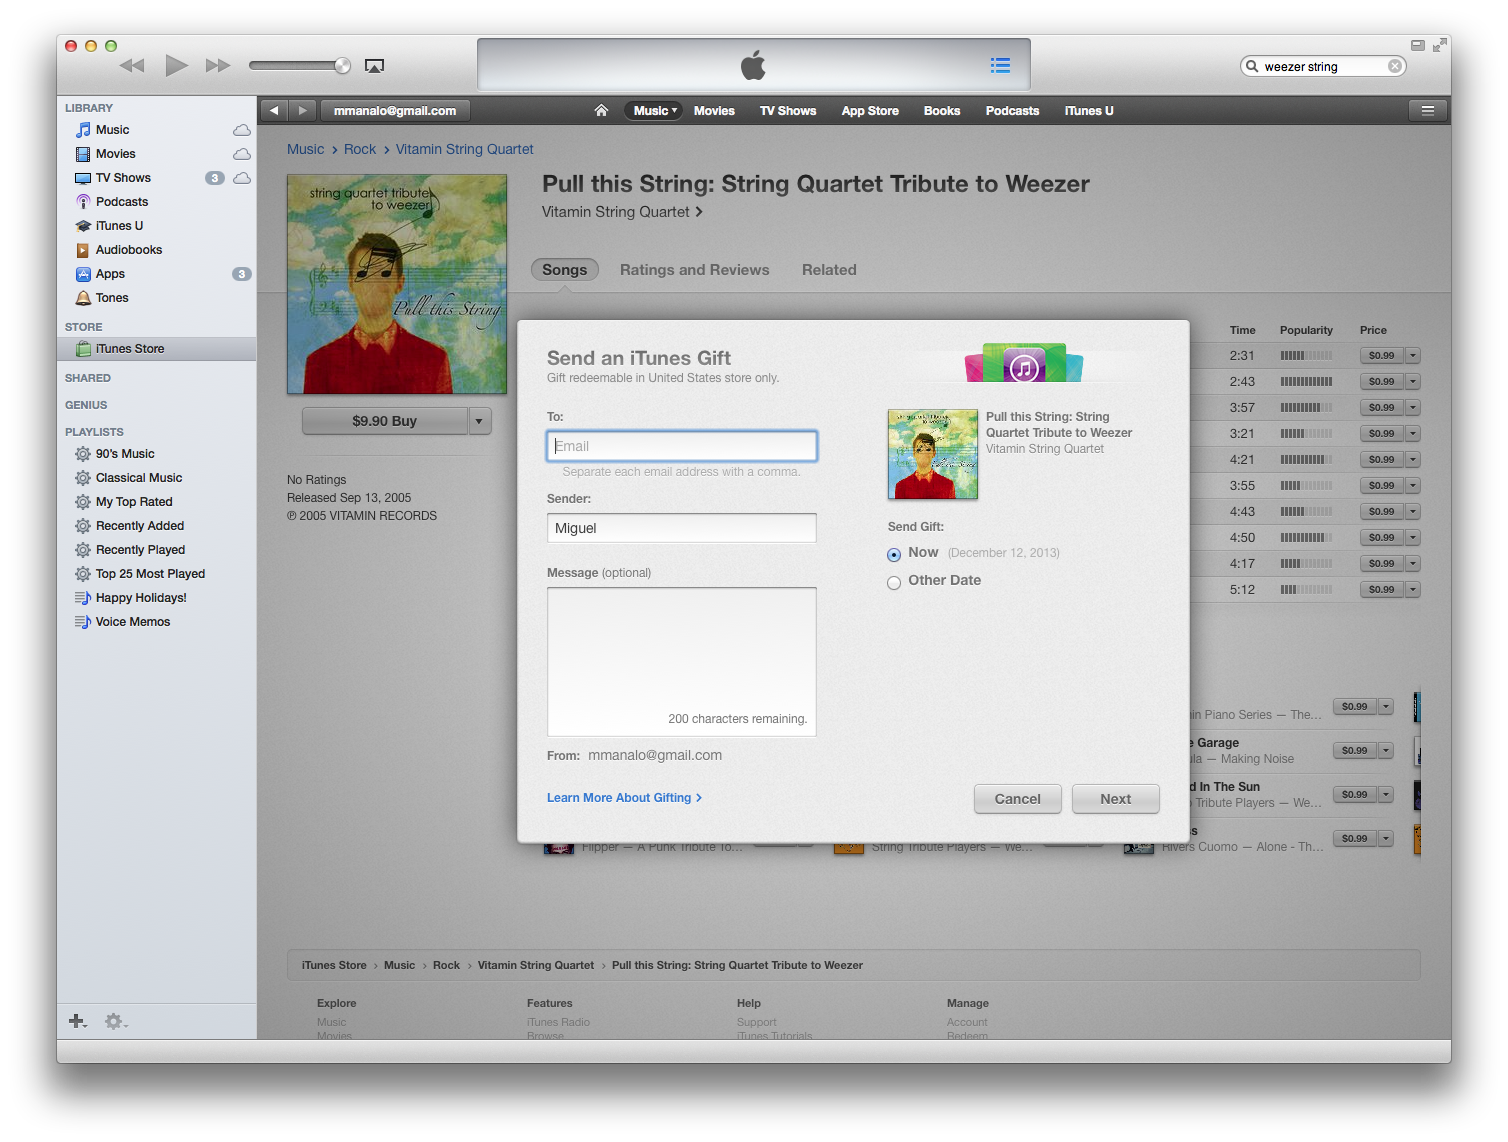The image size is (1508, 1142).
Task: Click the add playlist plus button
Action: coord(77,1021)
